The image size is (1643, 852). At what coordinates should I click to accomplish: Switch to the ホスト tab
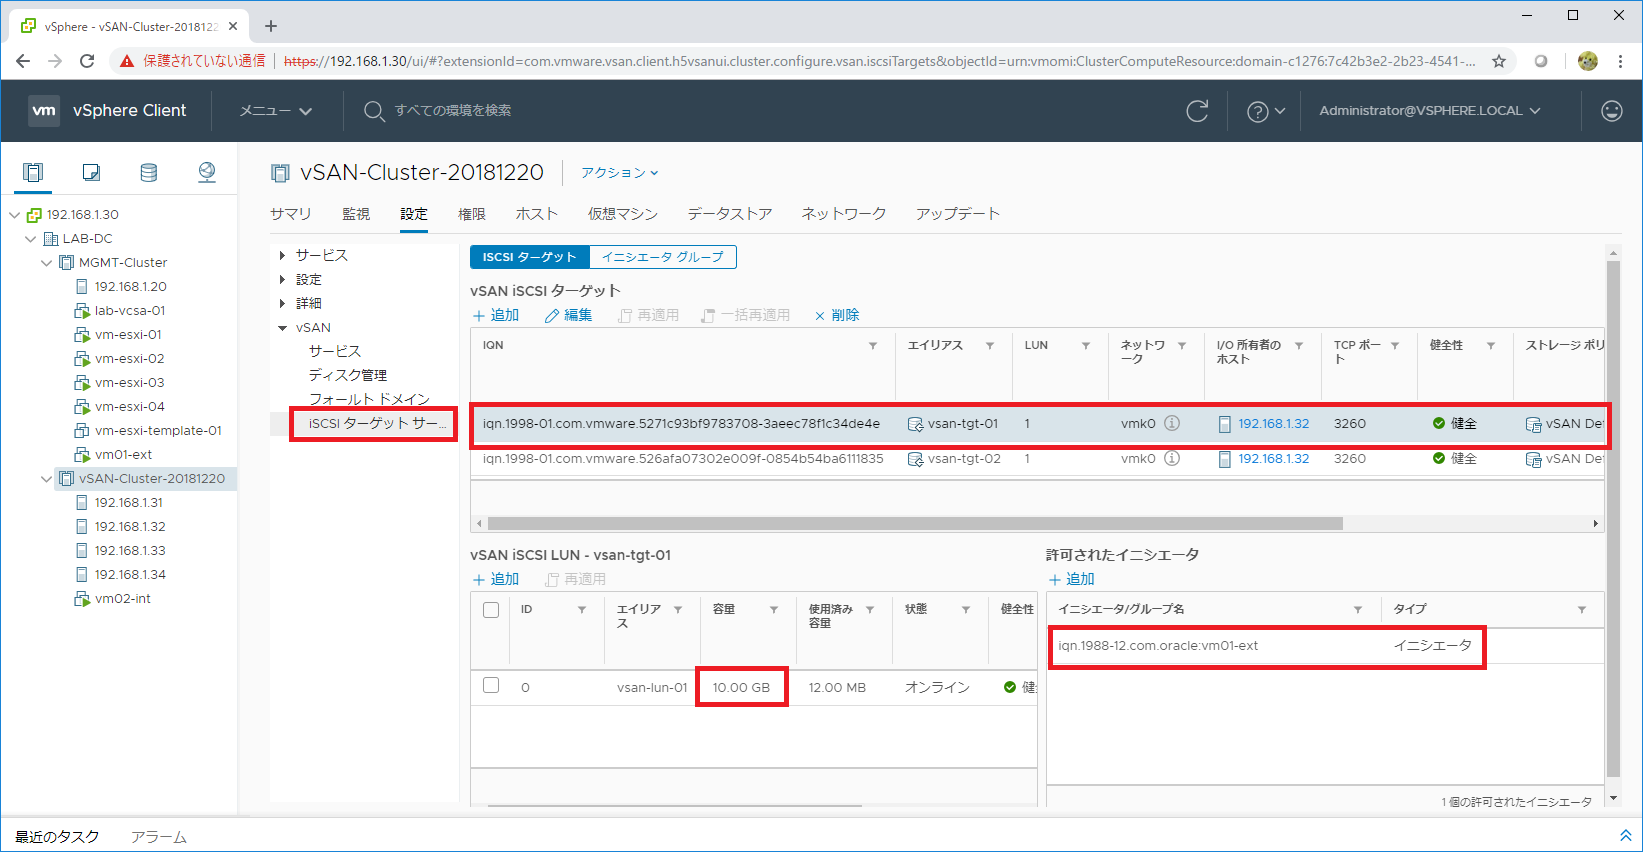coord(537,214)
